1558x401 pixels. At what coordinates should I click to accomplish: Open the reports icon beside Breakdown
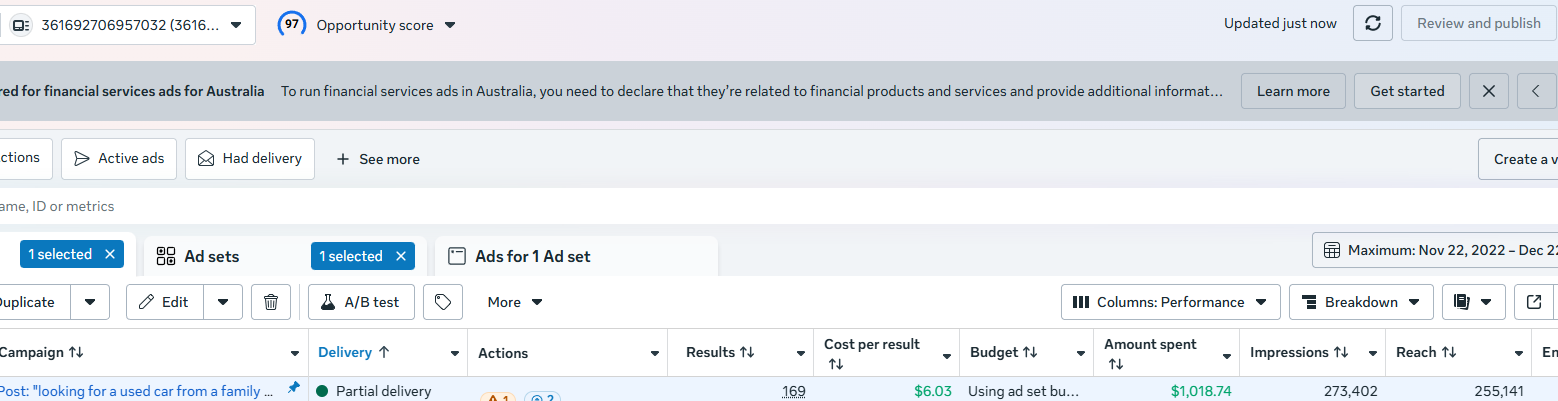[1473, 302]
